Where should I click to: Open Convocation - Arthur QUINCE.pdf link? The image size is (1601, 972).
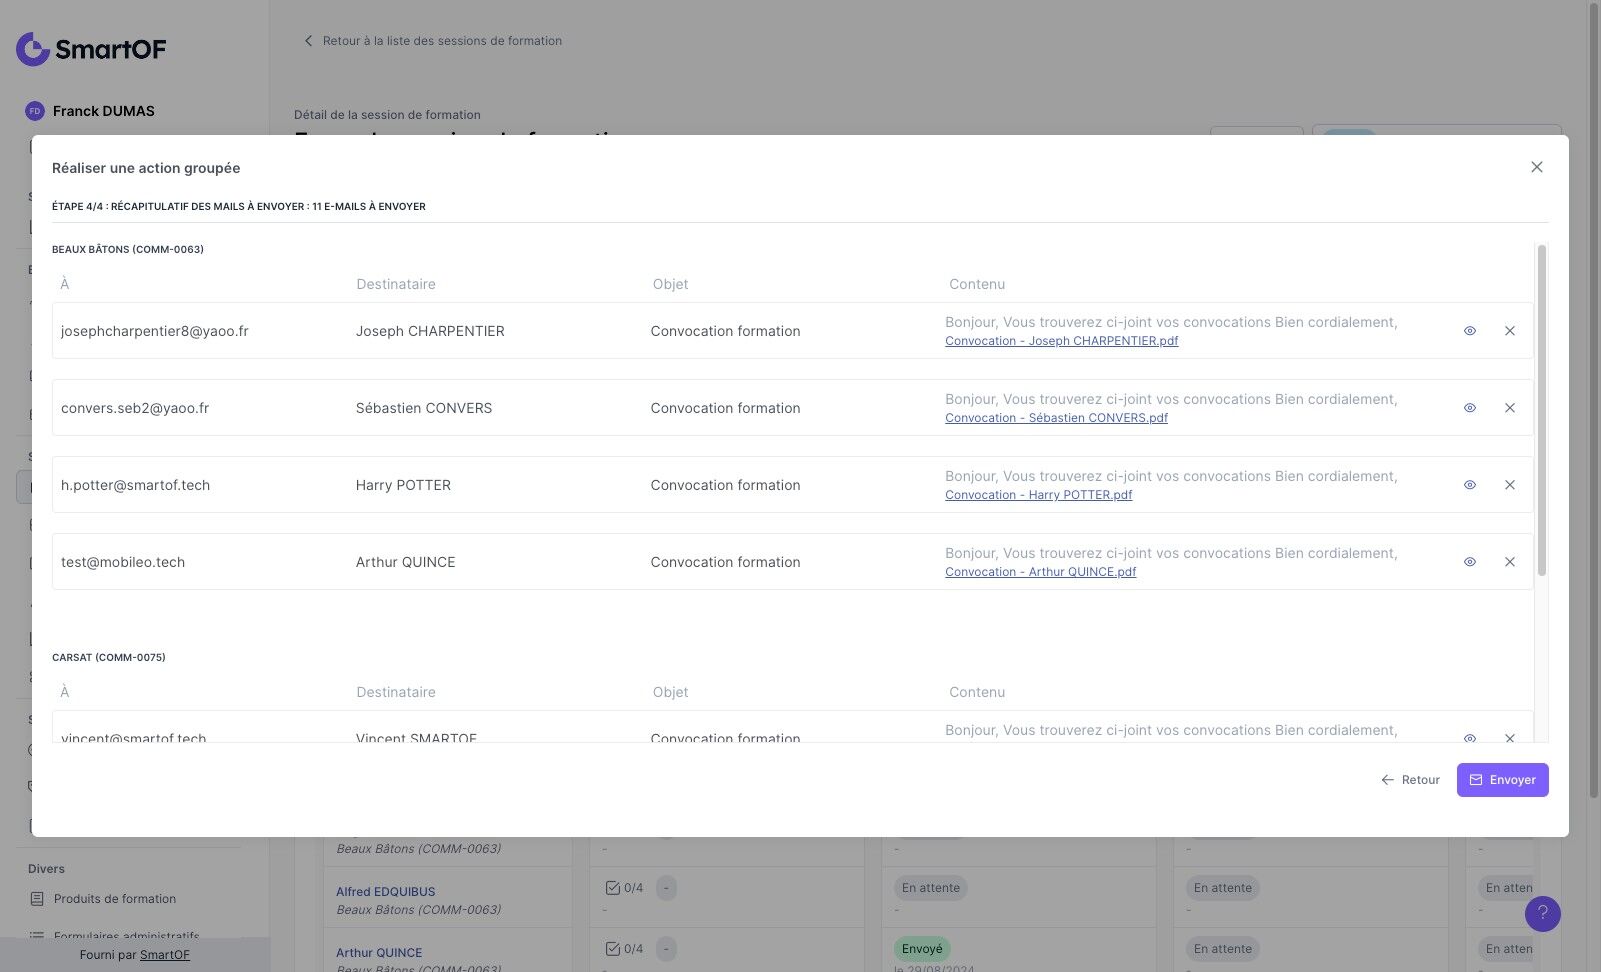[1040, 572]
